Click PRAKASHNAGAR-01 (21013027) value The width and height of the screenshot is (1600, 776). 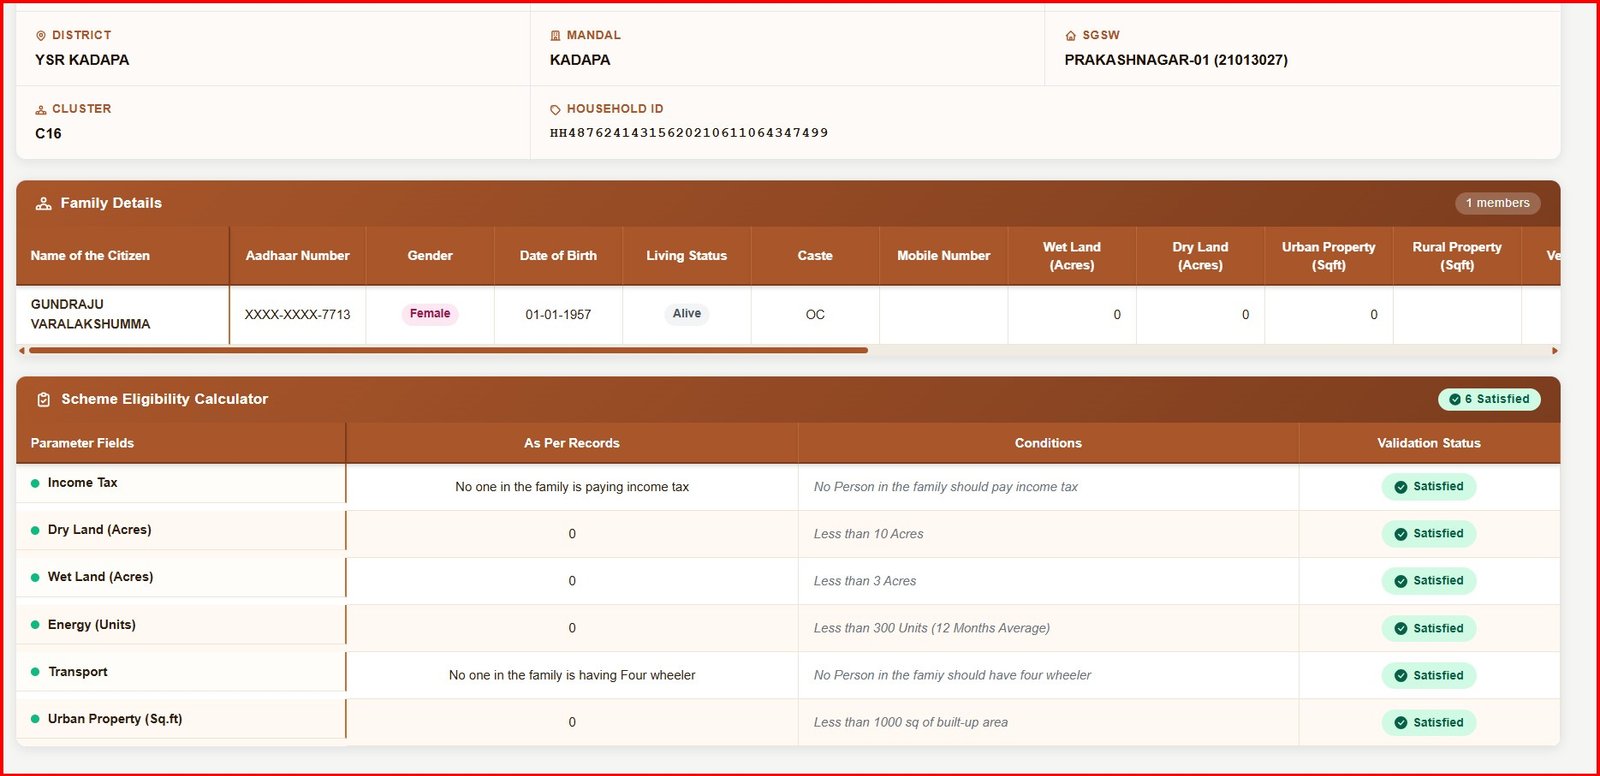[x=1176, y=60]
